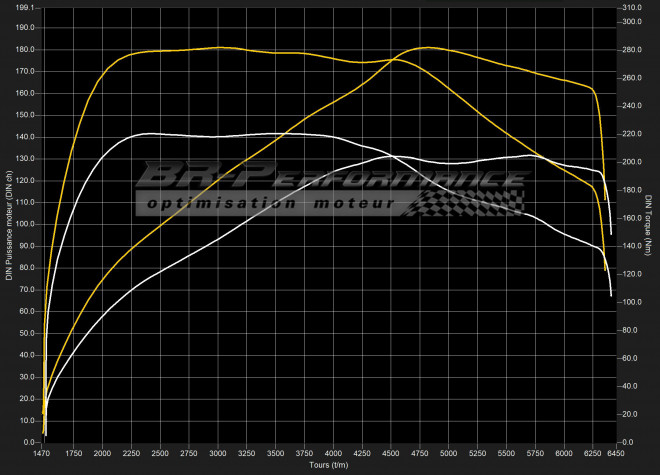Click the 310.0 maximum on torque axis

(631, 7)
